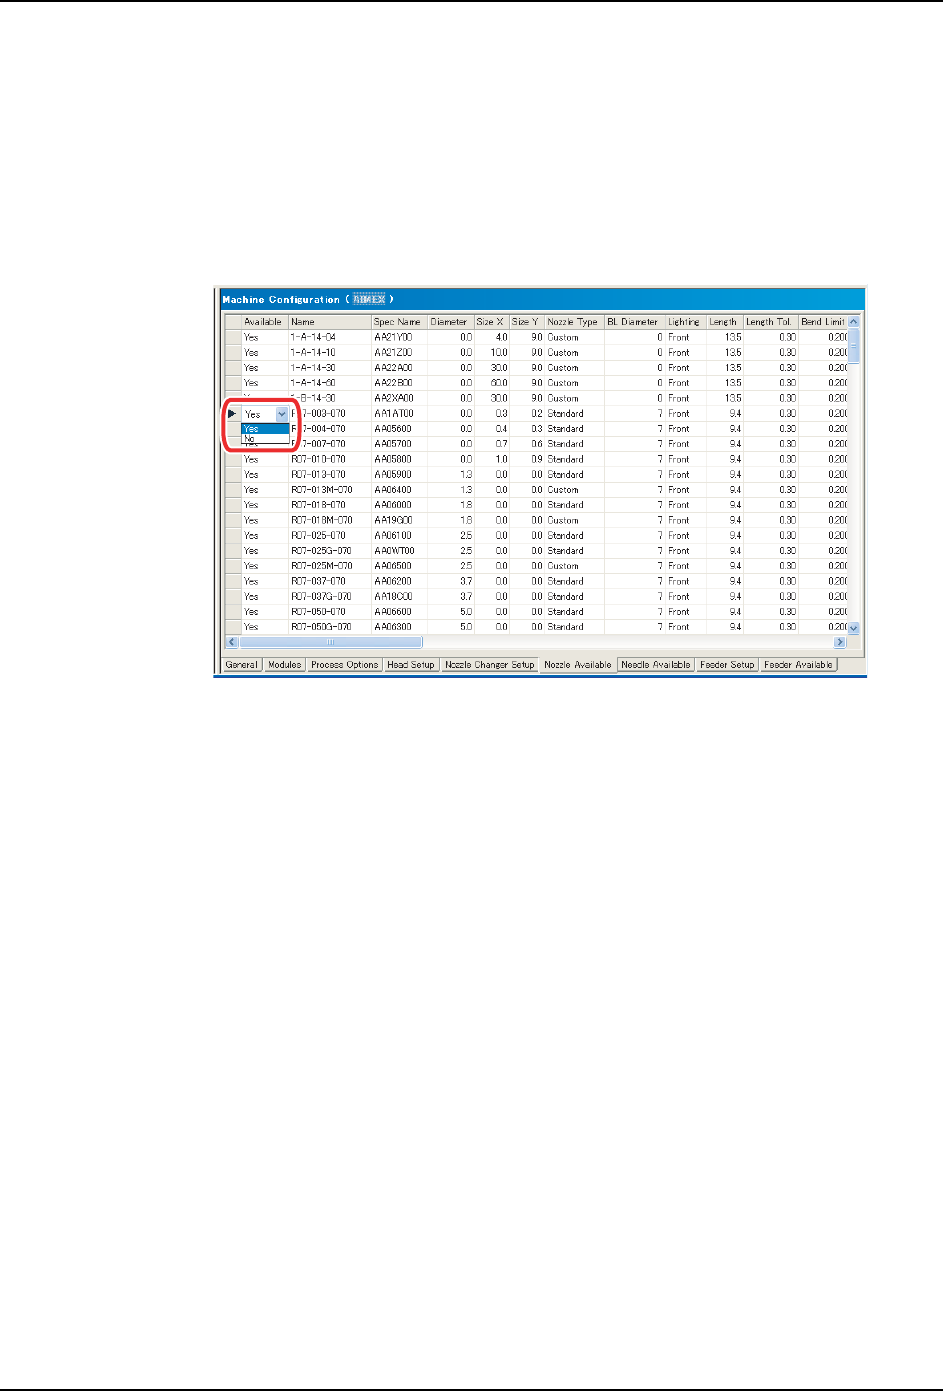This screenshot has width=943, height=1391.
Task: Click the vertical scrollbar up arrow
Action: (853, 322)
